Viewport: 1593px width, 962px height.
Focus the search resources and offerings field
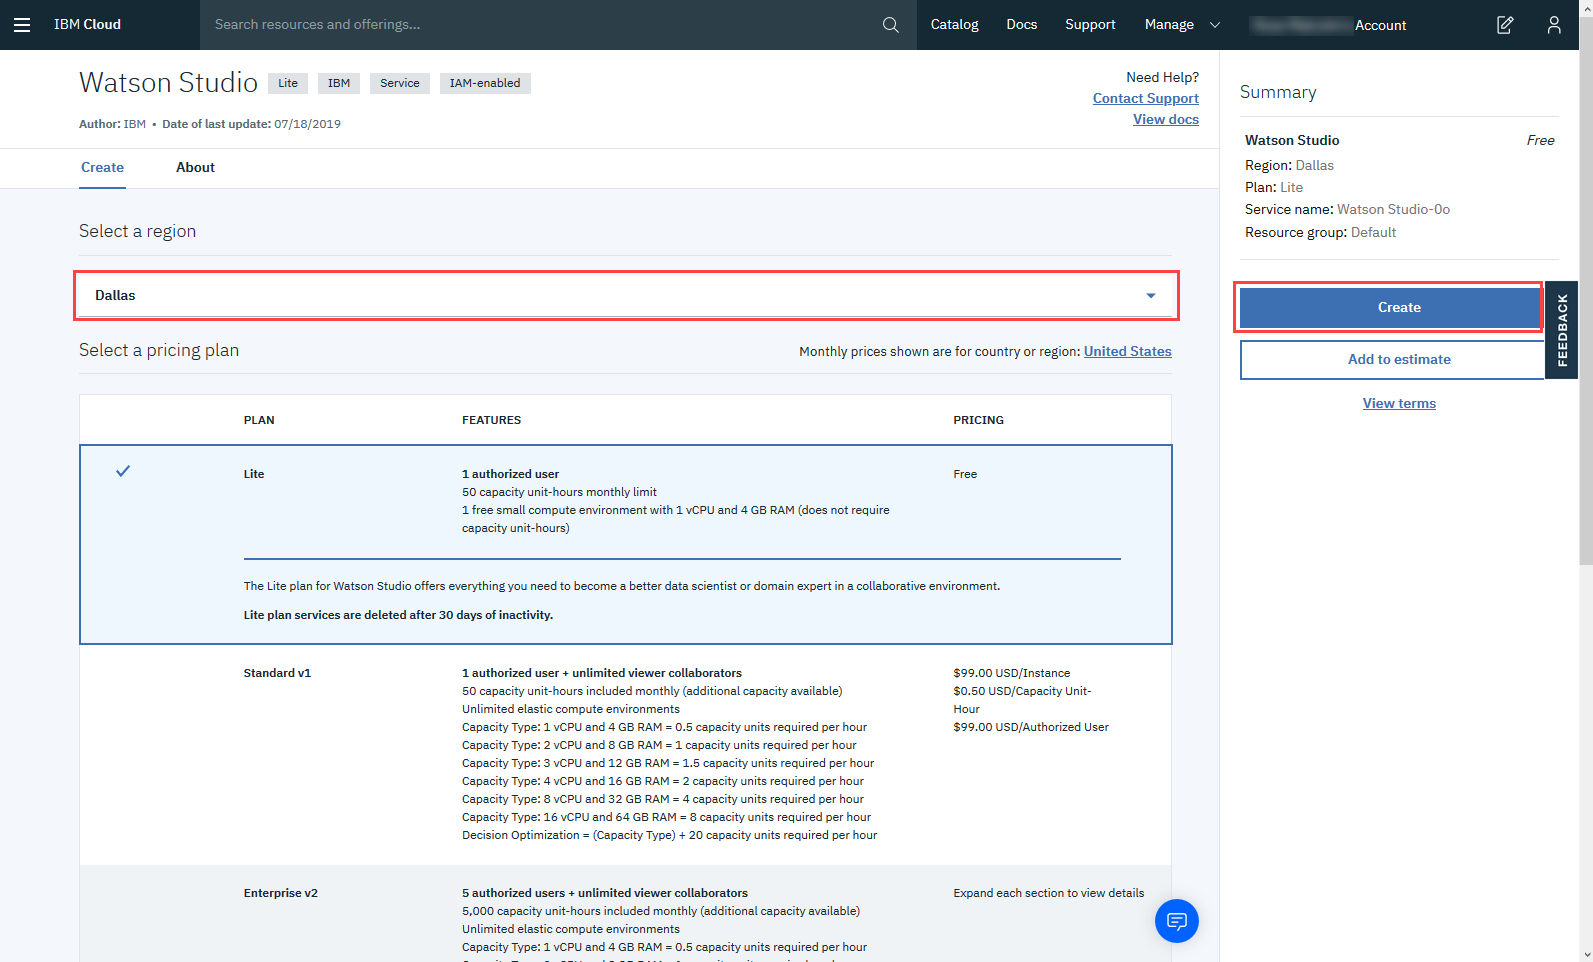pyautogui.click(x=540, y=25)
